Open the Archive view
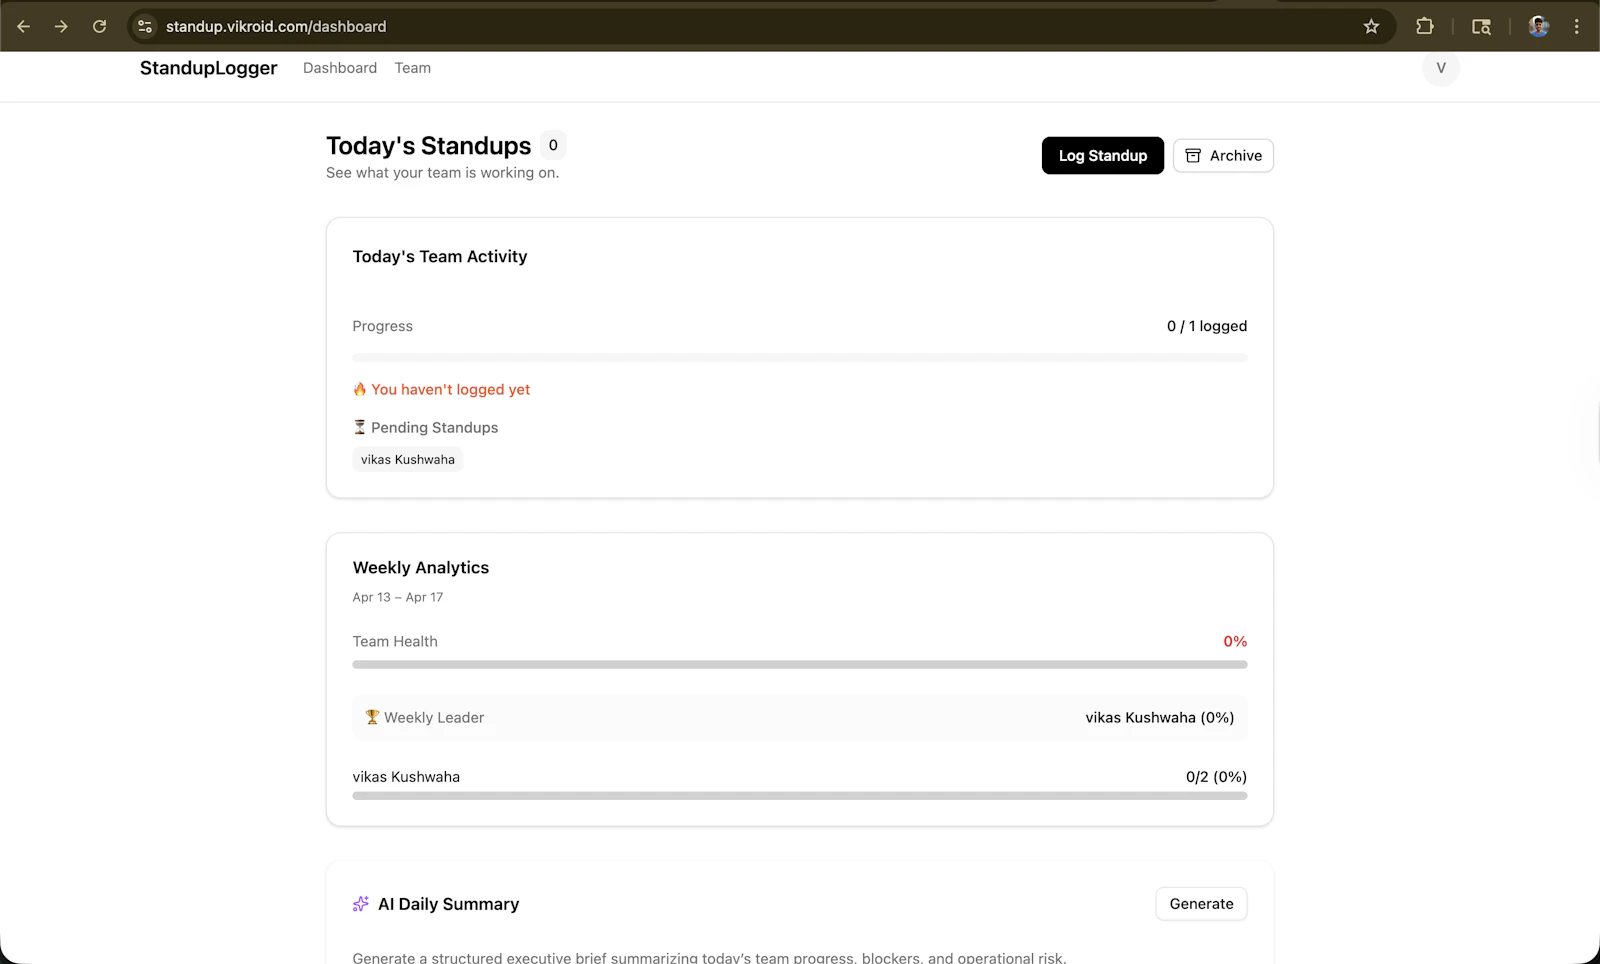 coord(1222,155)
